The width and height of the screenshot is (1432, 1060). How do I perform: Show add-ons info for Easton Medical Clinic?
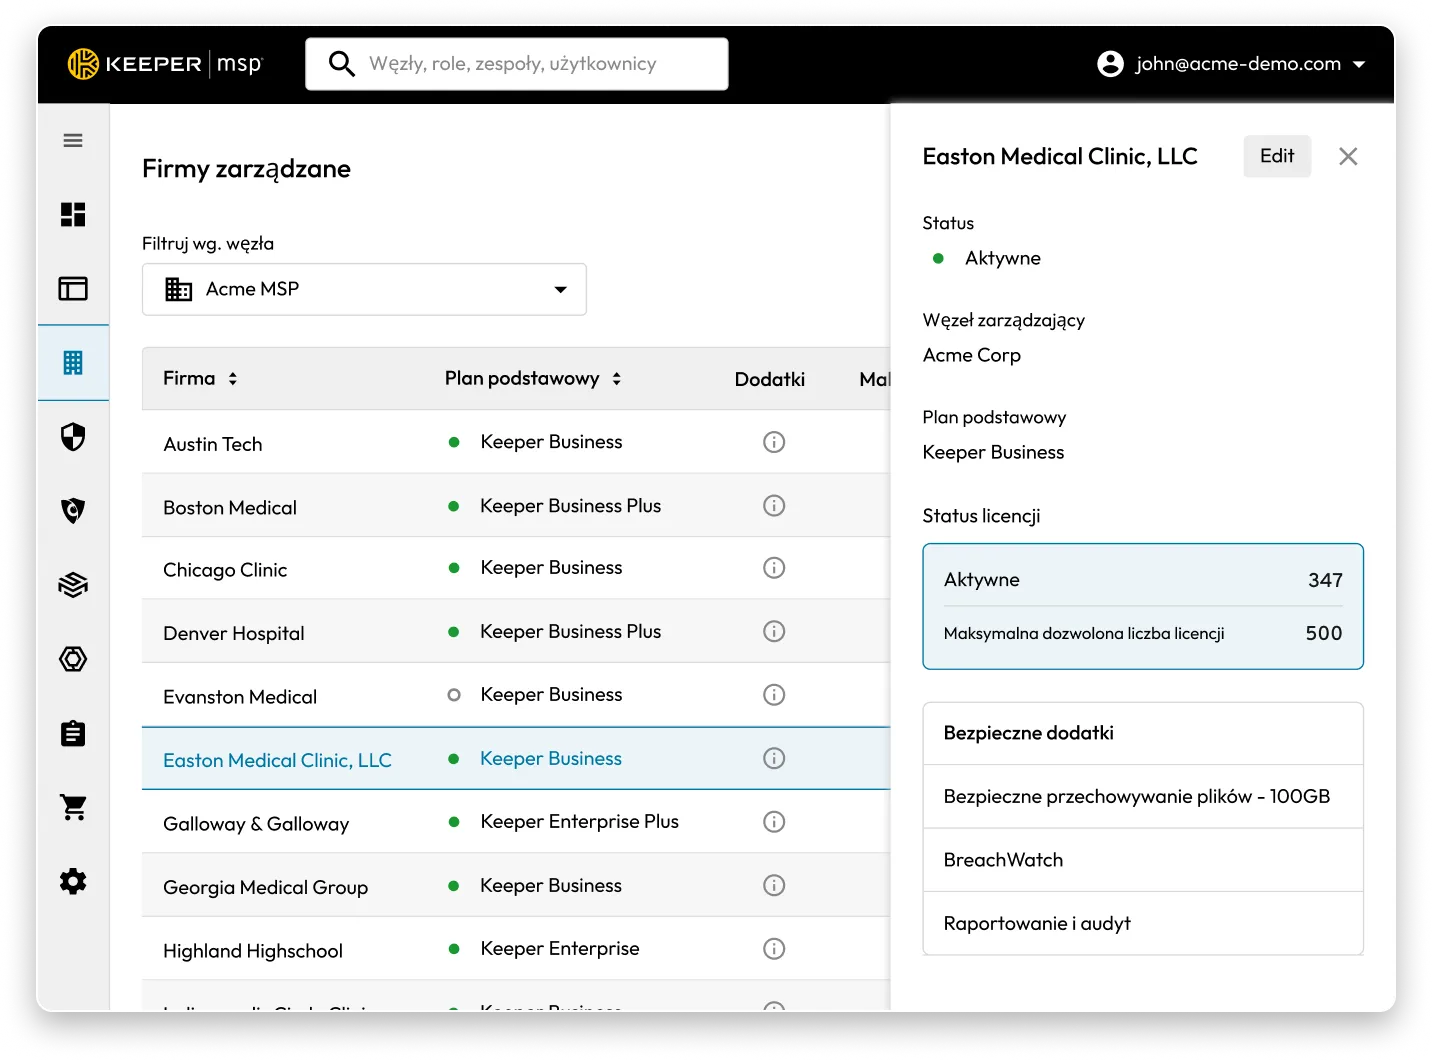tap(774, 759)
